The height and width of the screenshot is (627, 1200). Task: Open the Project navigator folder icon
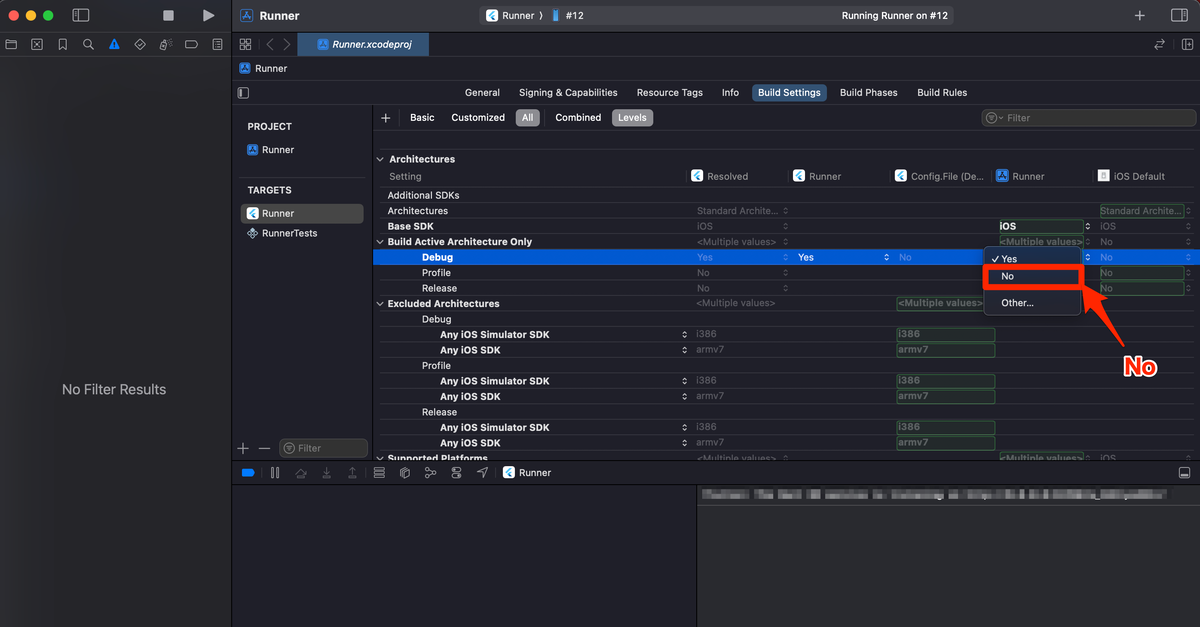pyautogui.click(x=12, y=45)
